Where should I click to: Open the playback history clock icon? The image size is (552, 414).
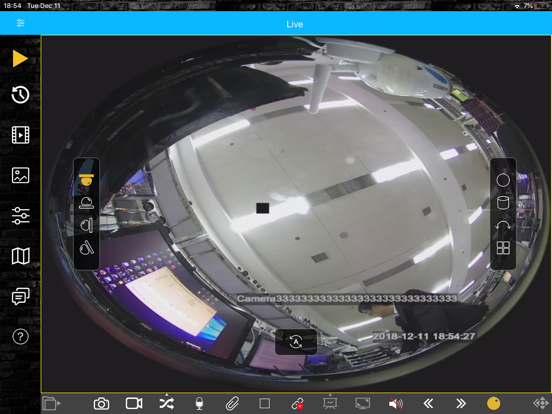20,95
